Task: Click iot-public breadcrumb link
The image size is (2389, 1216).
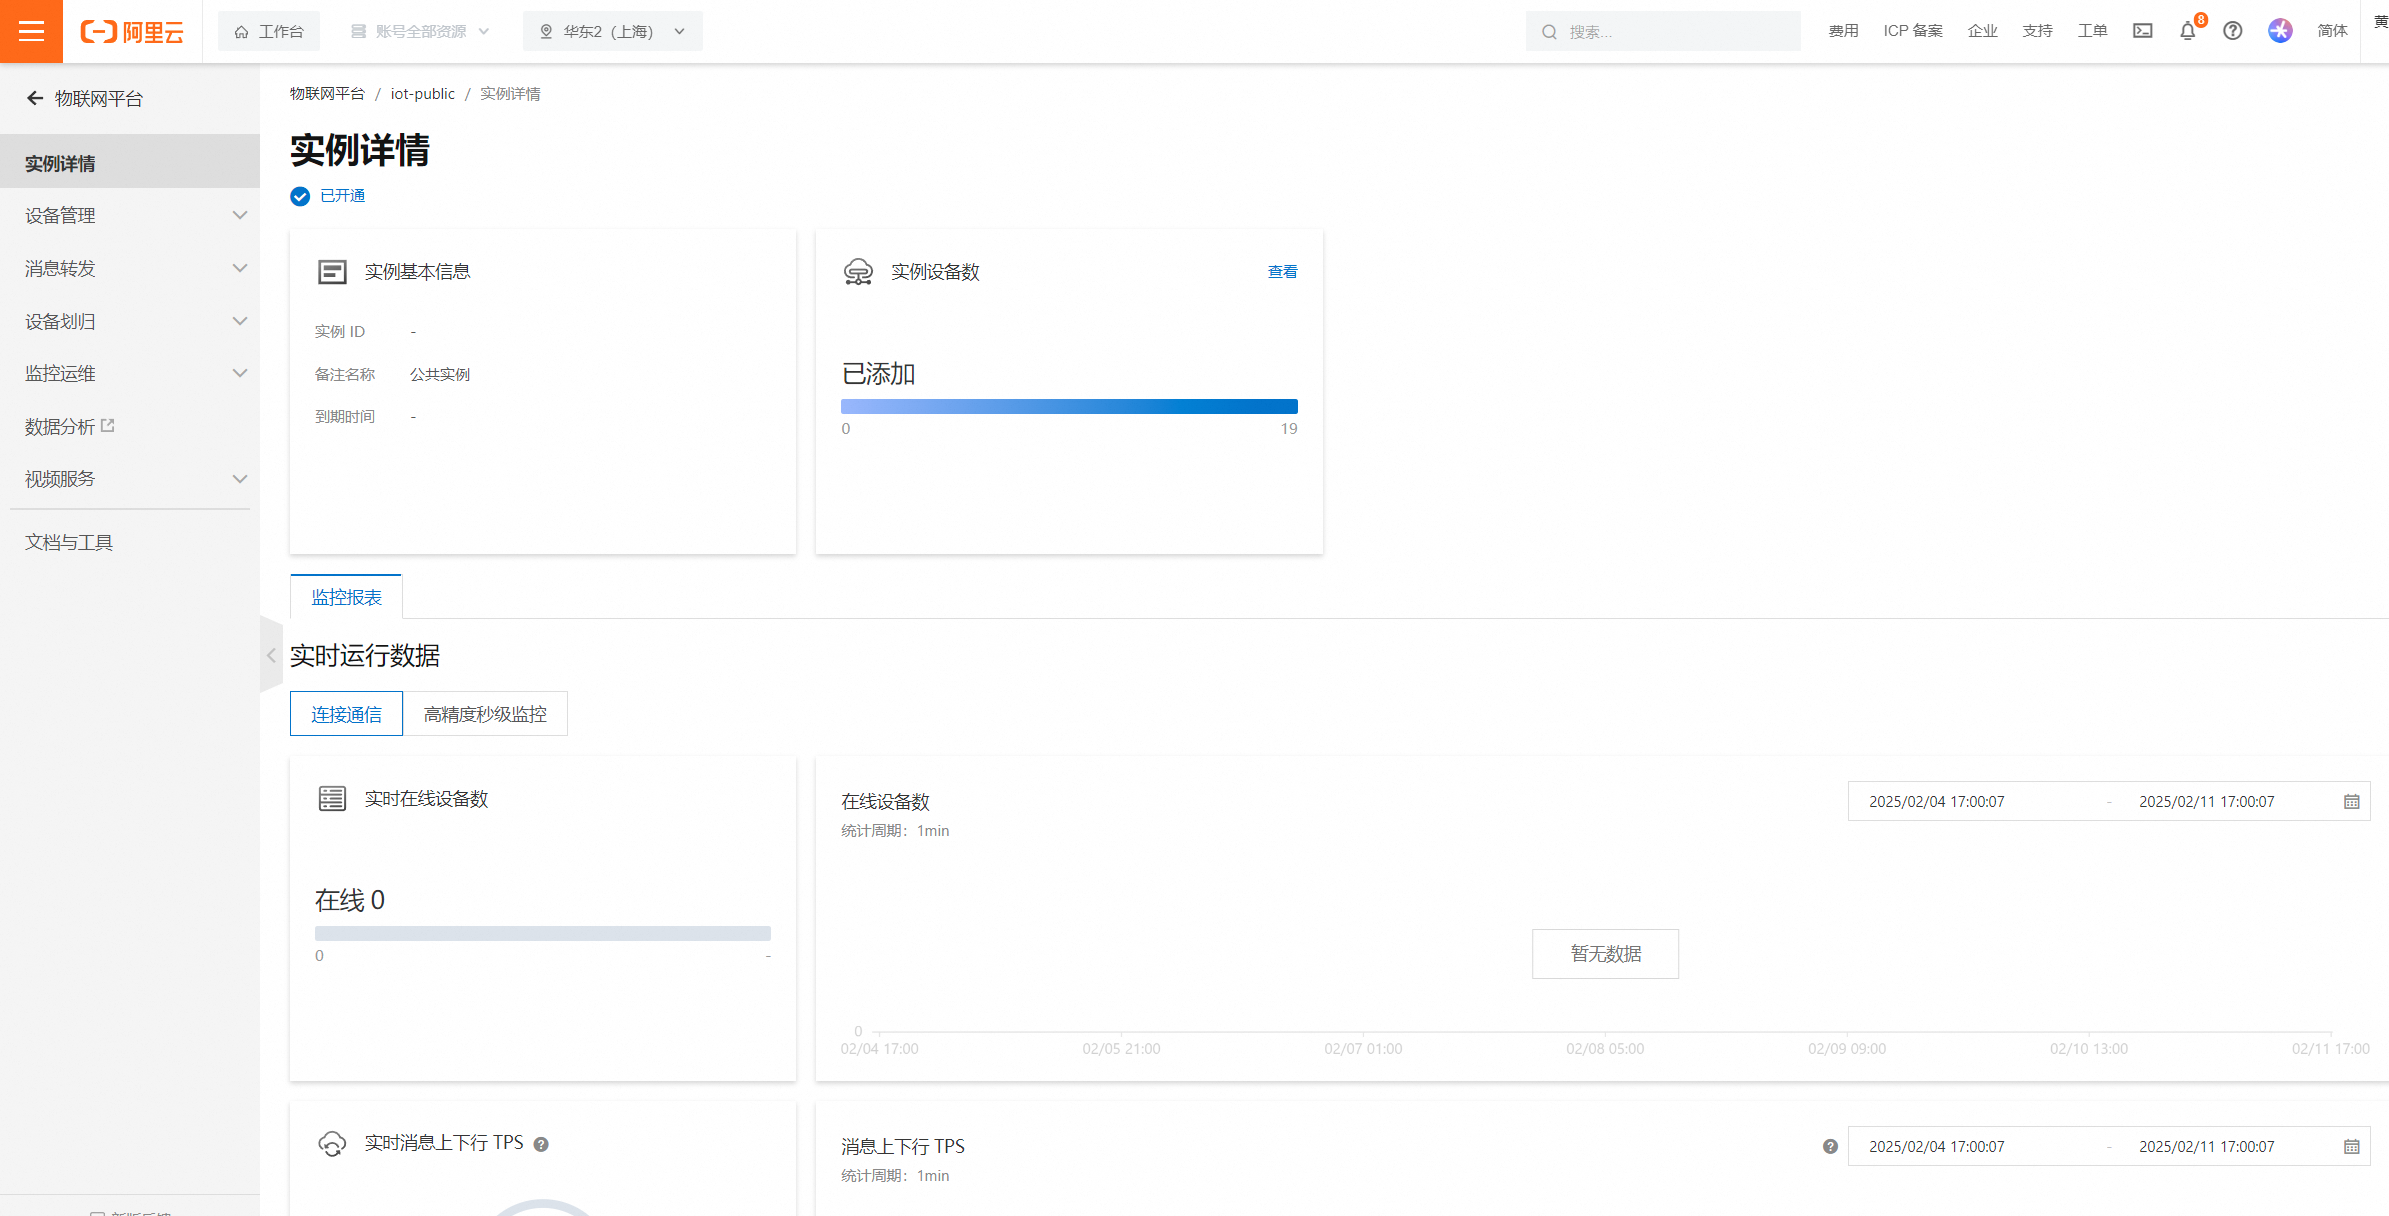Action: [x=422, y=93]
